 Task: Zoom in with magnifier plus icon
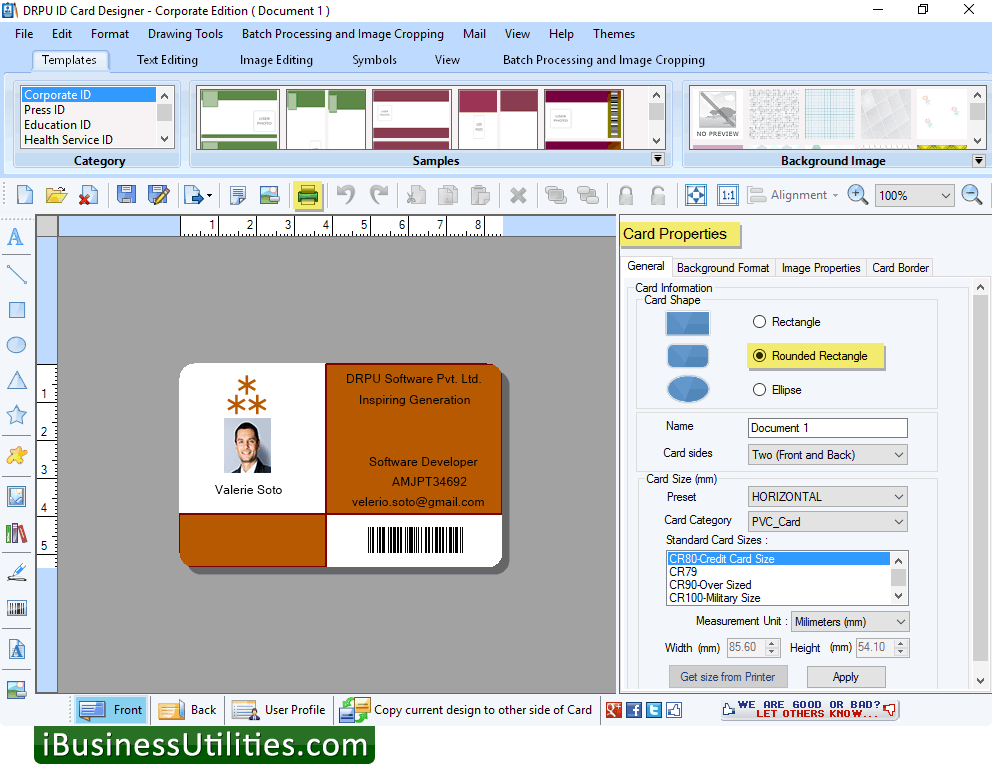pyautogui.click(x=857, y=195)
